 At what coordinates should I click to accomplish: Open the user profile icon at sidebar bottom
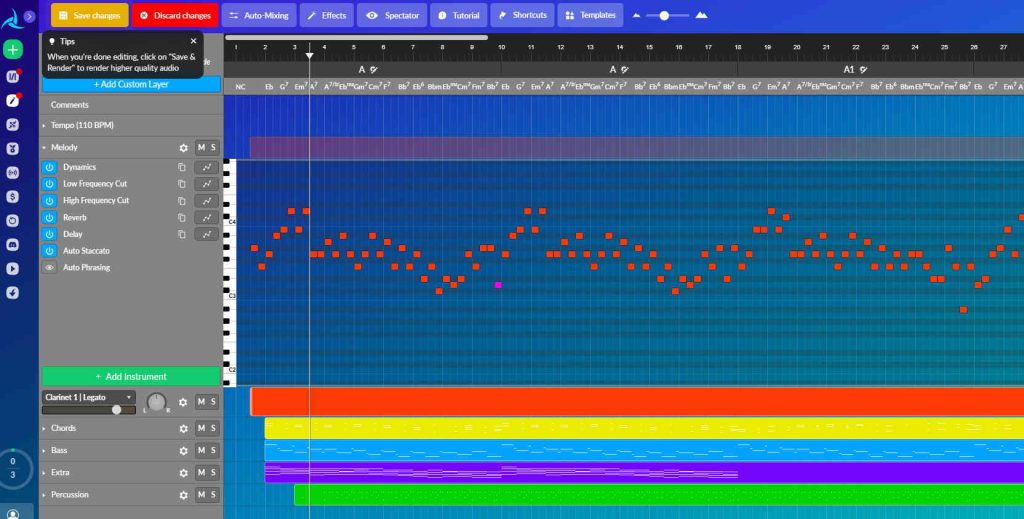pyautogui.click(x=12, y=514)
